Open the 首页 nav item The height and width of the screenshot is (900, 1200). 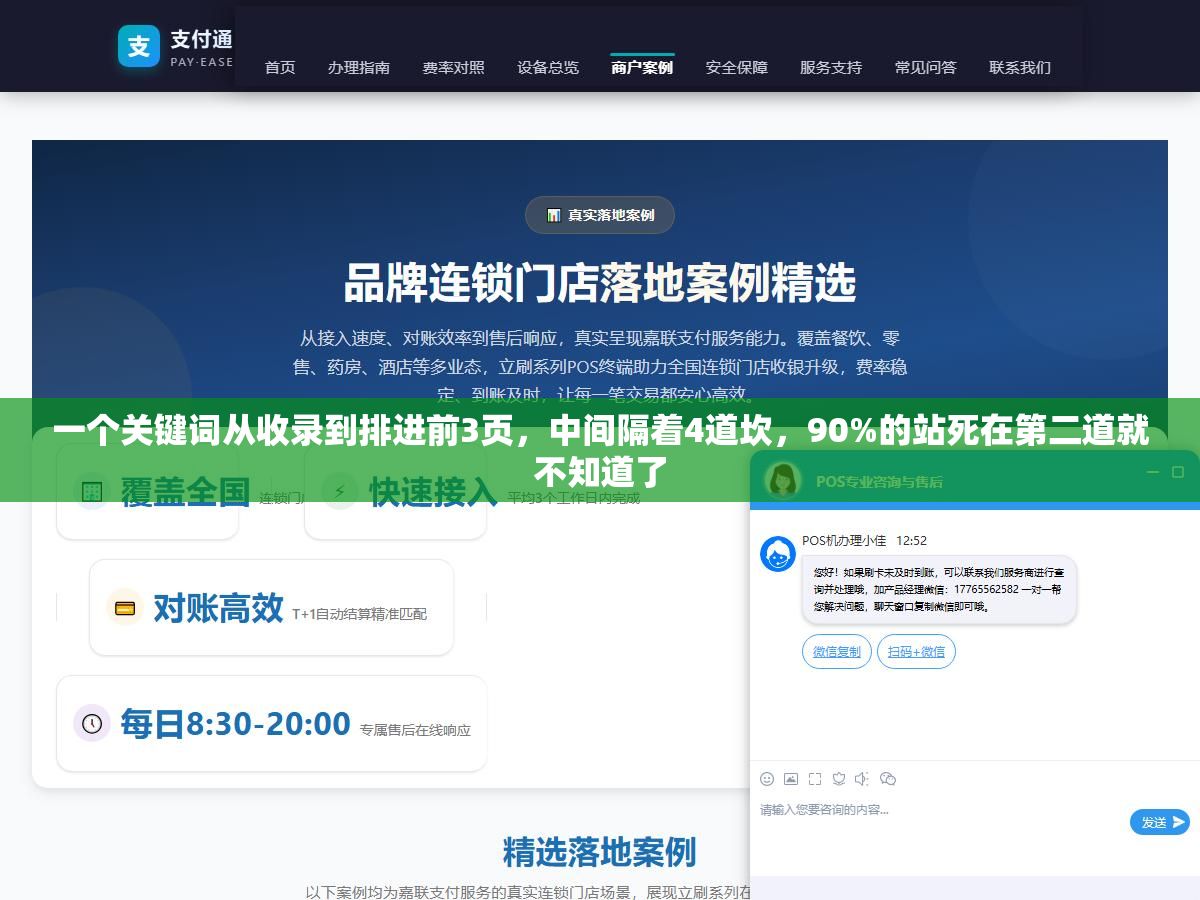tap(280, 68)
